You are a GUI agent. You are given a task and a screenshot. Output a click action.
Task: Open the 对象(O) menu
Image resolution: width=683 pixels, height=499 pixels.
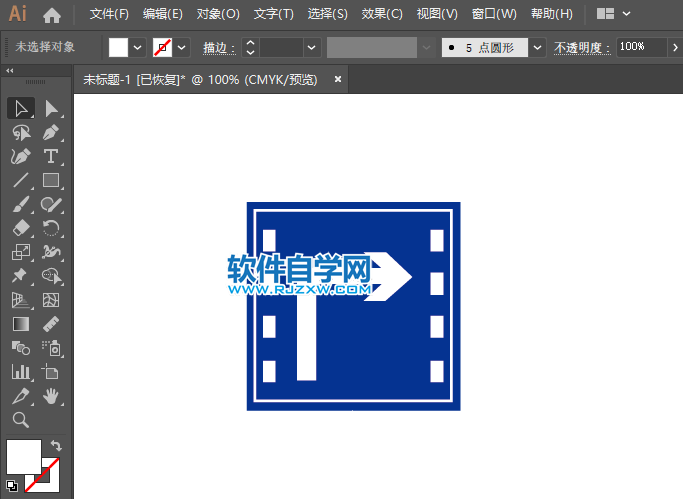(x=218, y=14)
